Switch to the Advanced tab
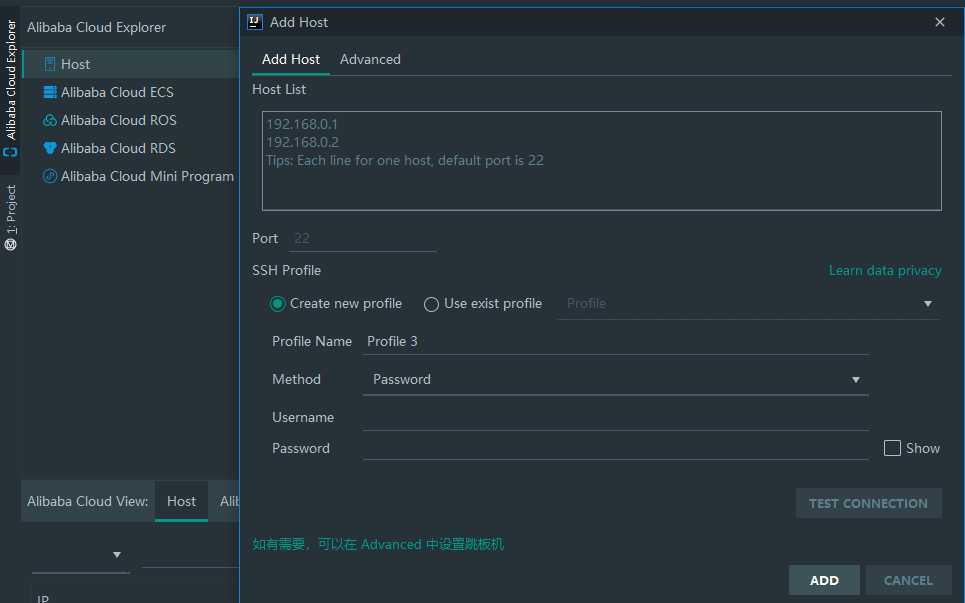This screenshot has width=965, height=603. [x=370, y=59]
